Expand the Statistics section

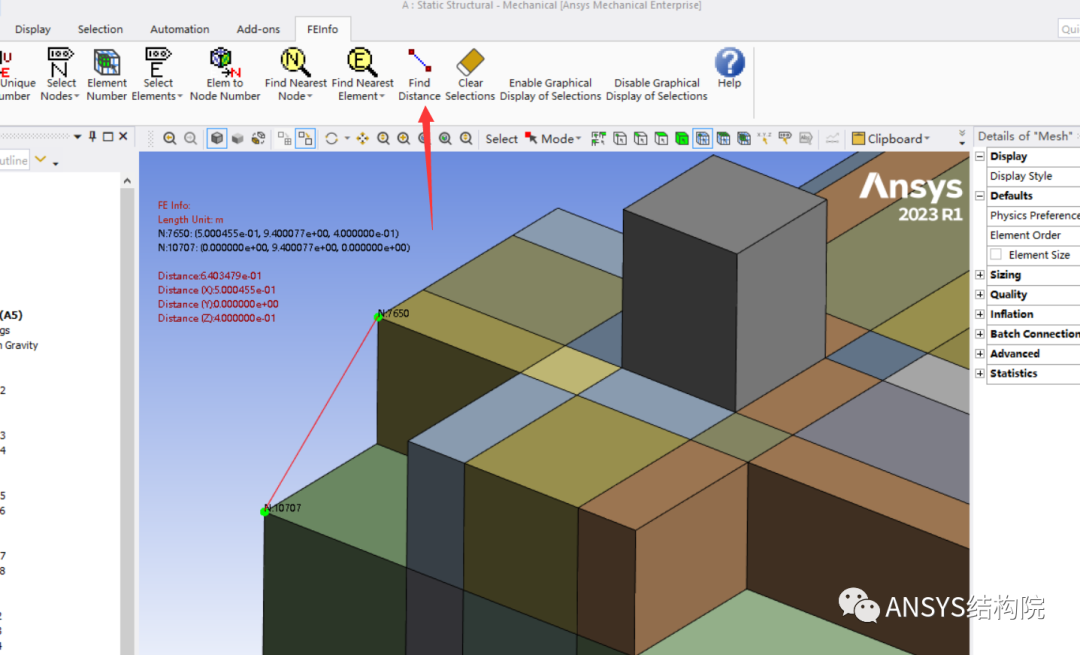979,373
